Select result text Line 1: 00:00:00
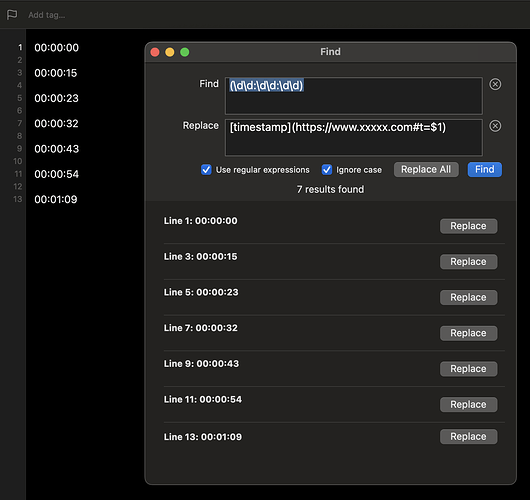 coord(200,221)
